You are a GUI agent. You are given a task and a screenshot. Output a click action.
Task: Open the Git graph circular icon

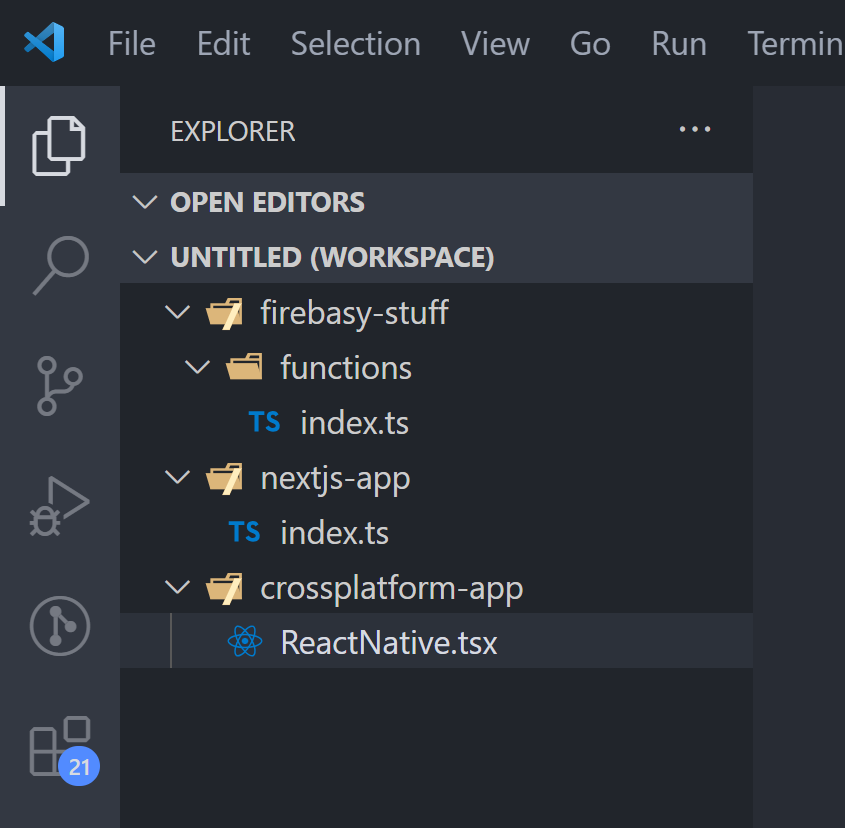[x=60, y=626]
